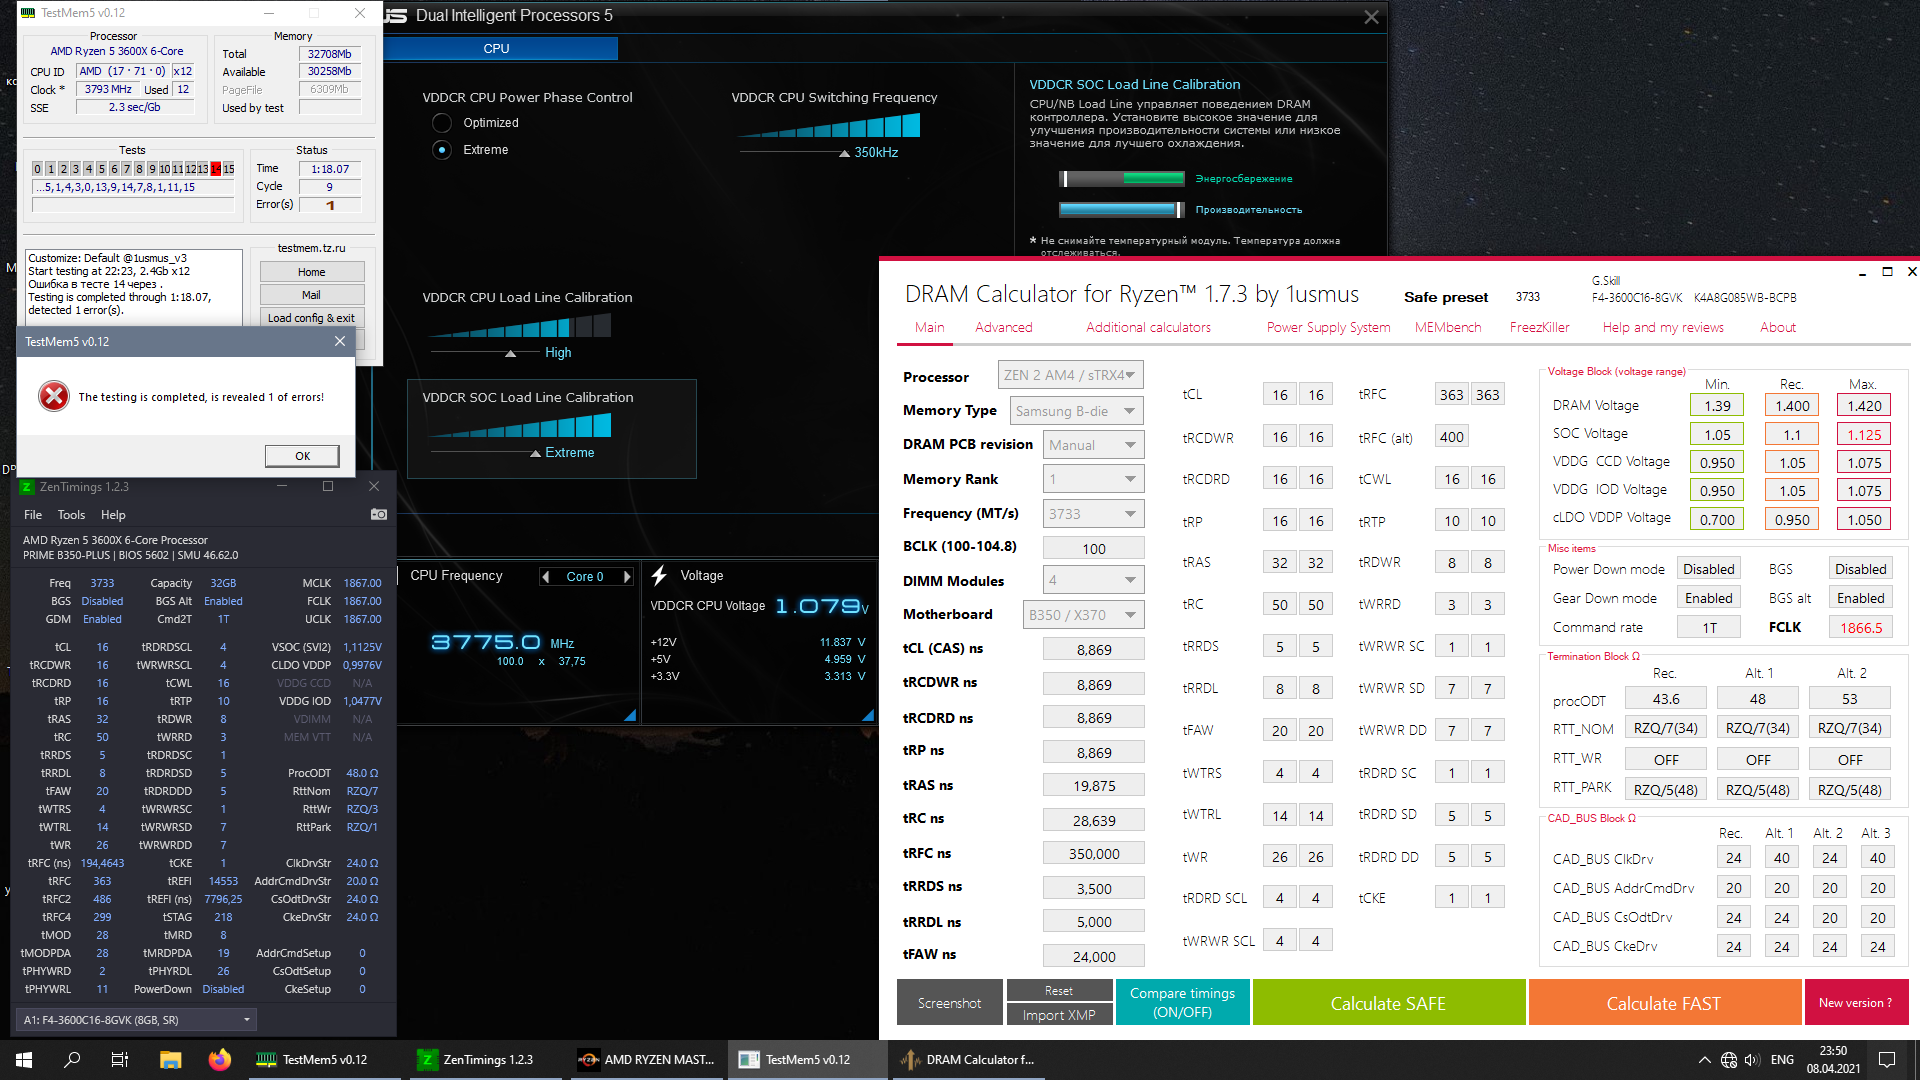The width and height of the screenshot is (1920, 1080).
Task: Click the volume icon in the system tray
Action: point(1751,1059)
